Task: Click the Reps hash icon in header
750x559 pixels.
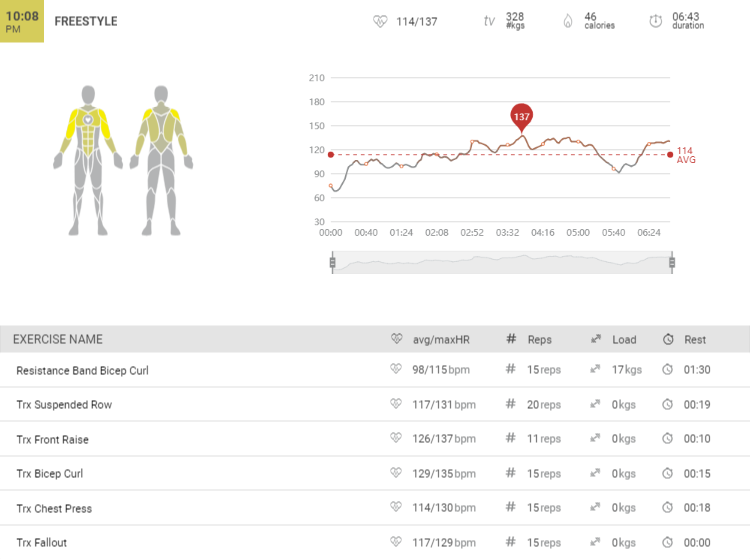Action: (511, 339)
